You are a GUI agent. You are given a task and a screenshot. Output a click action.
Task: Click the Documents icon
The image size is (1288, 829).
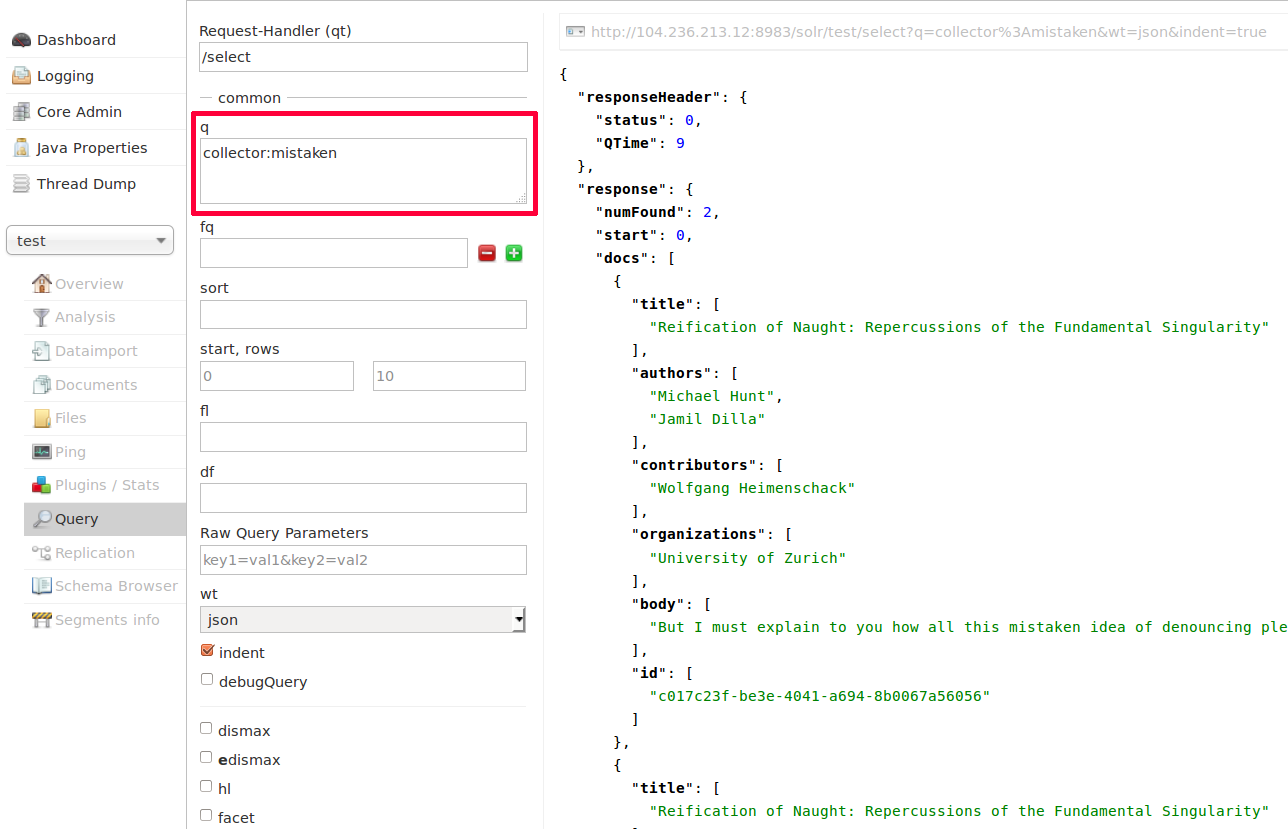41,385
